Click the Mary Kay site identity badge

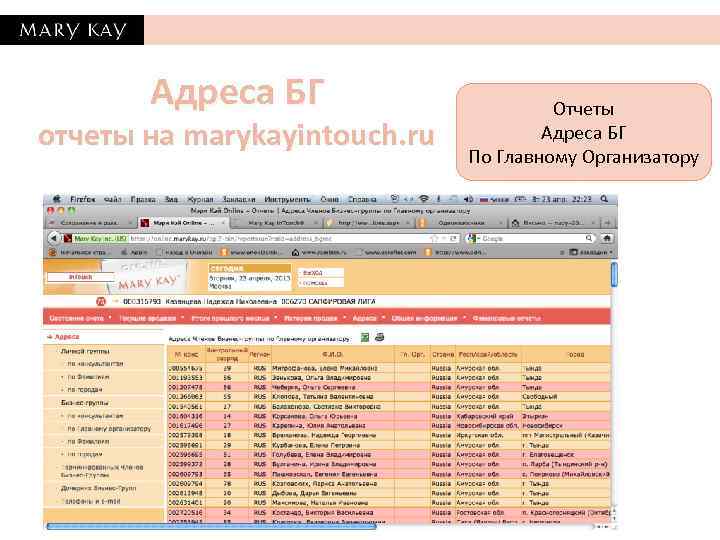click(x=96, y=238)
